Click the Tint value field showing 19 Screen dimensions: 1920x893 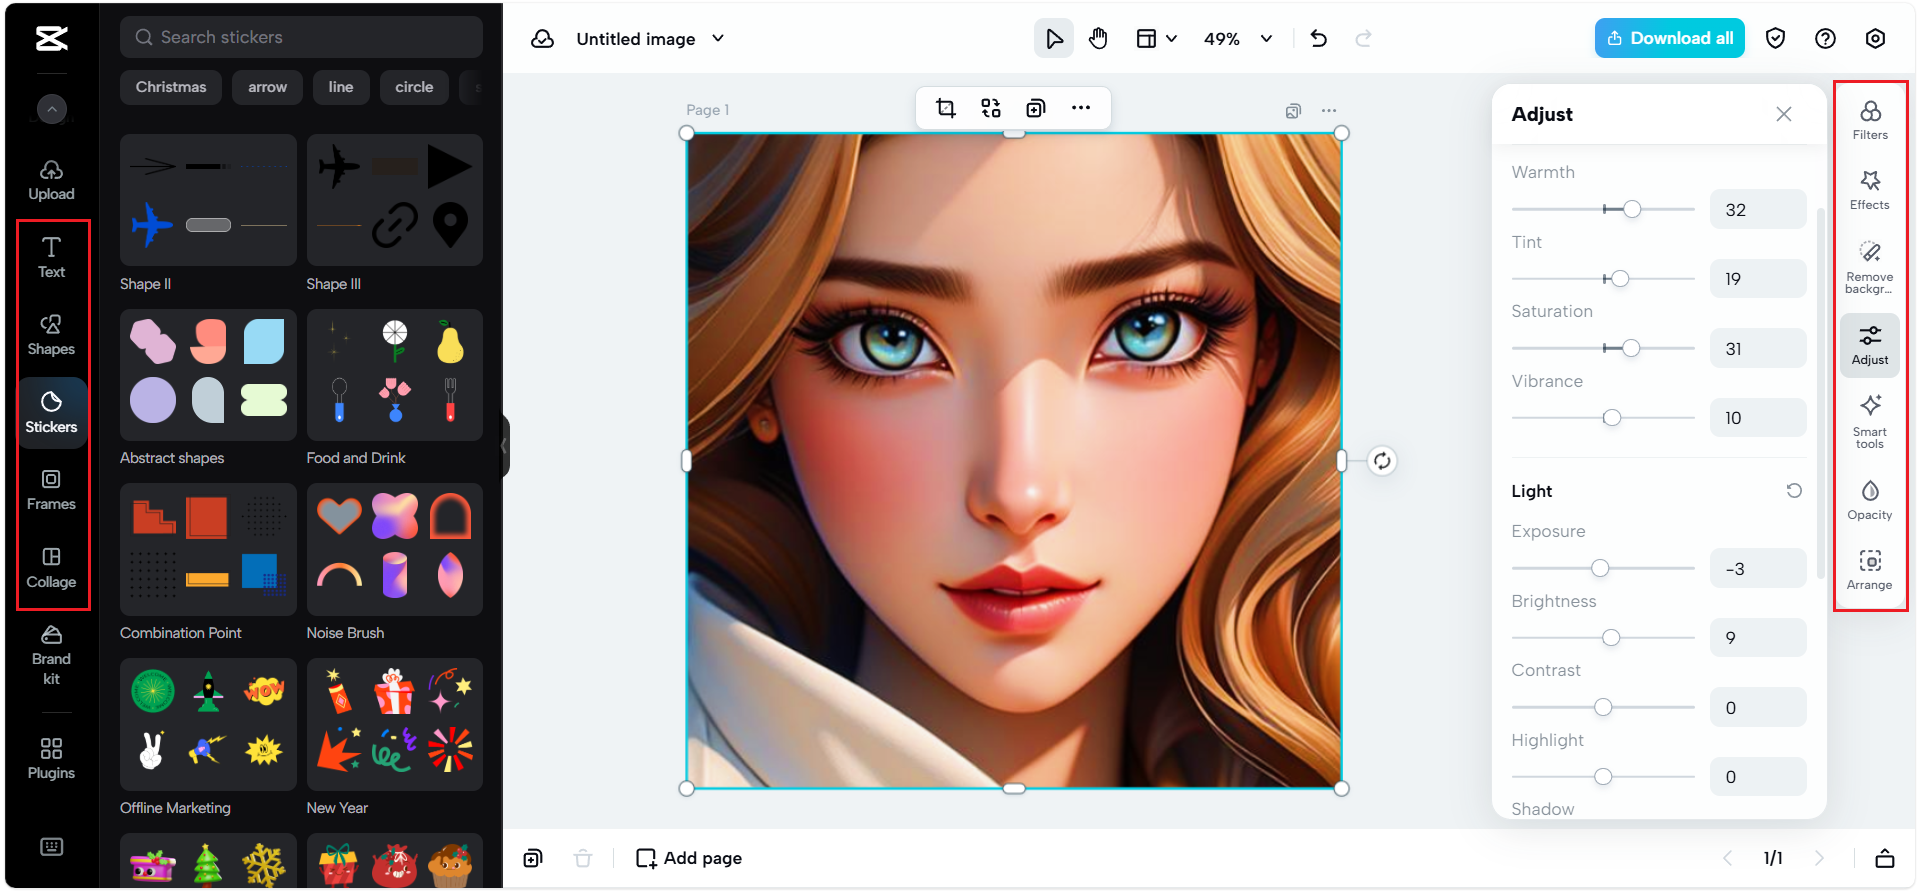[x=1758, y=279]
